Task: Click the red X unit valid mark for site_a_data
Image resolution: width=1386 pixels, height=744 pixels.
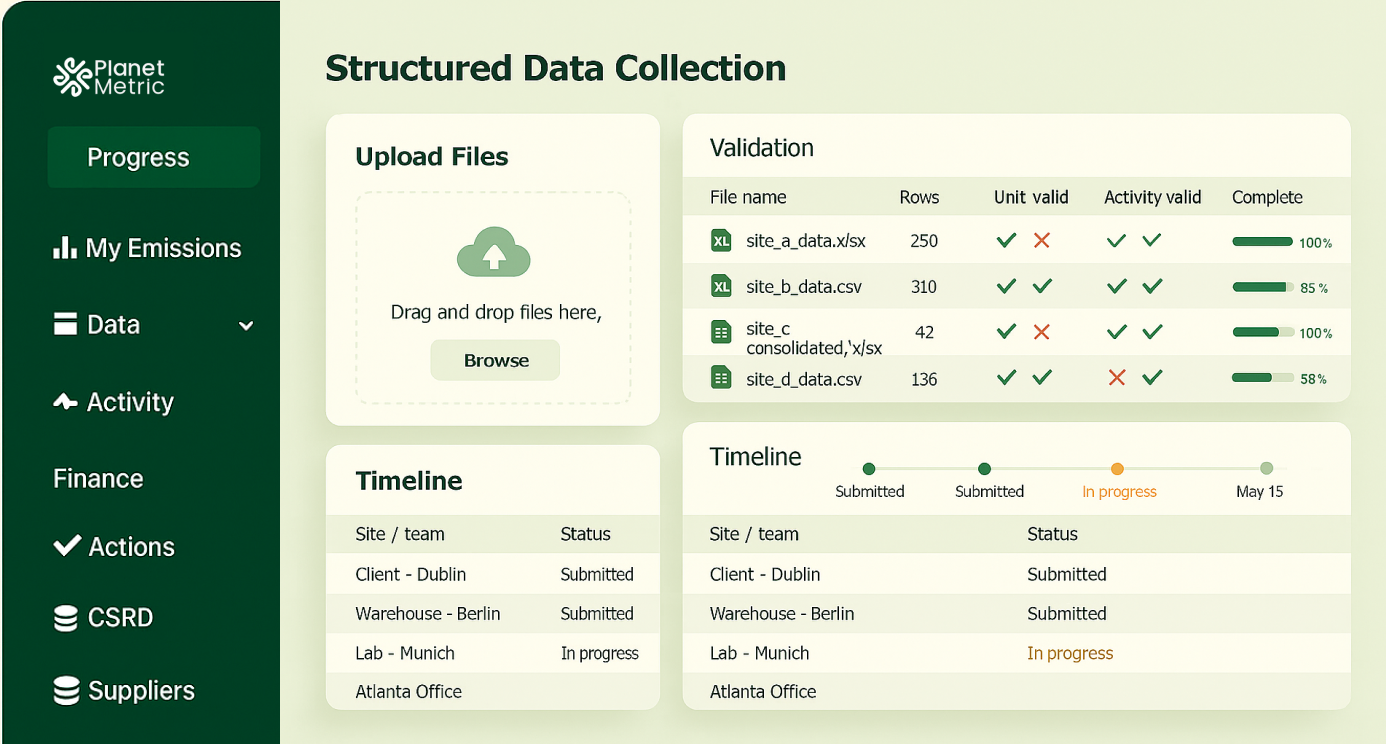Action: point(1042,241)
